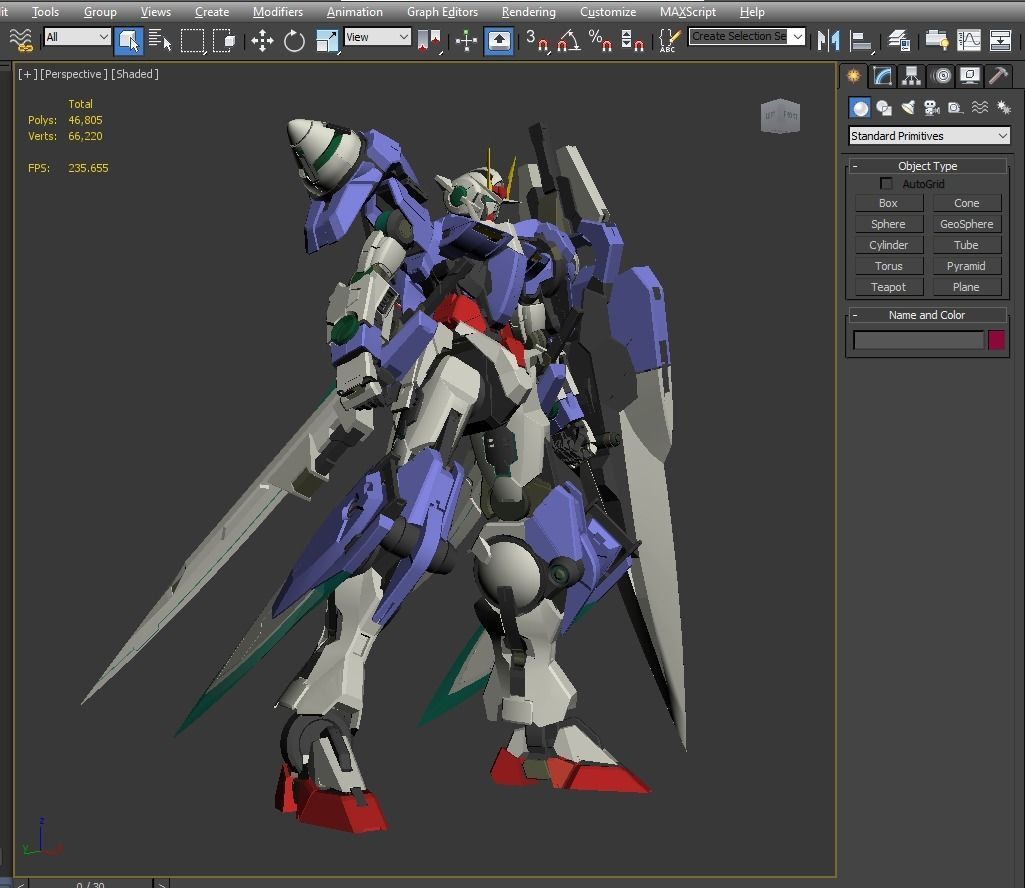Enable the AutoGrid checkbox

pyautogui.click(x=886, y=184)
